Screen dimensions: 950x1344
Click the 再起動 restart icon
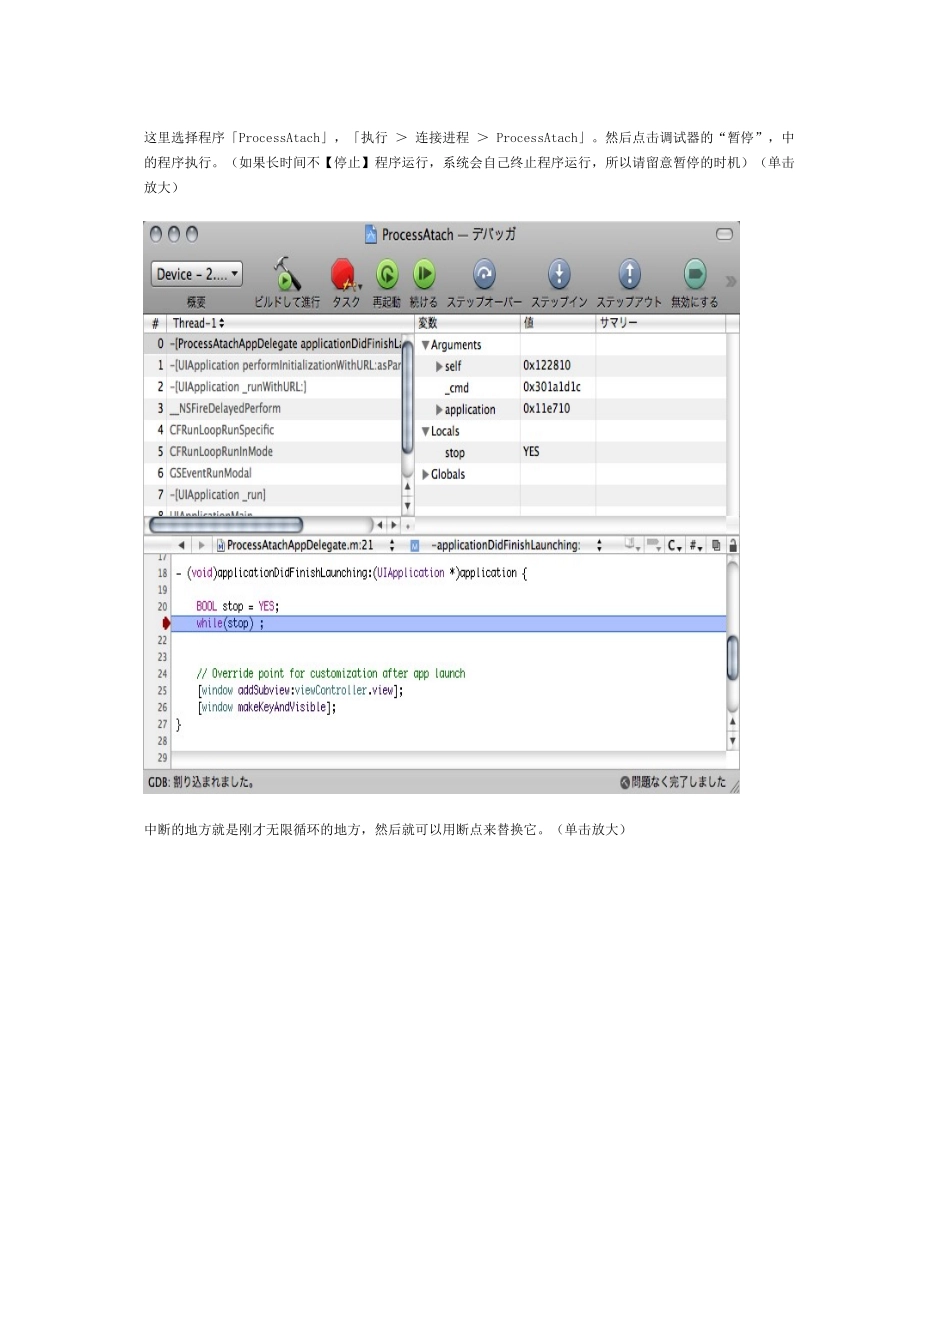pos(386,274)
